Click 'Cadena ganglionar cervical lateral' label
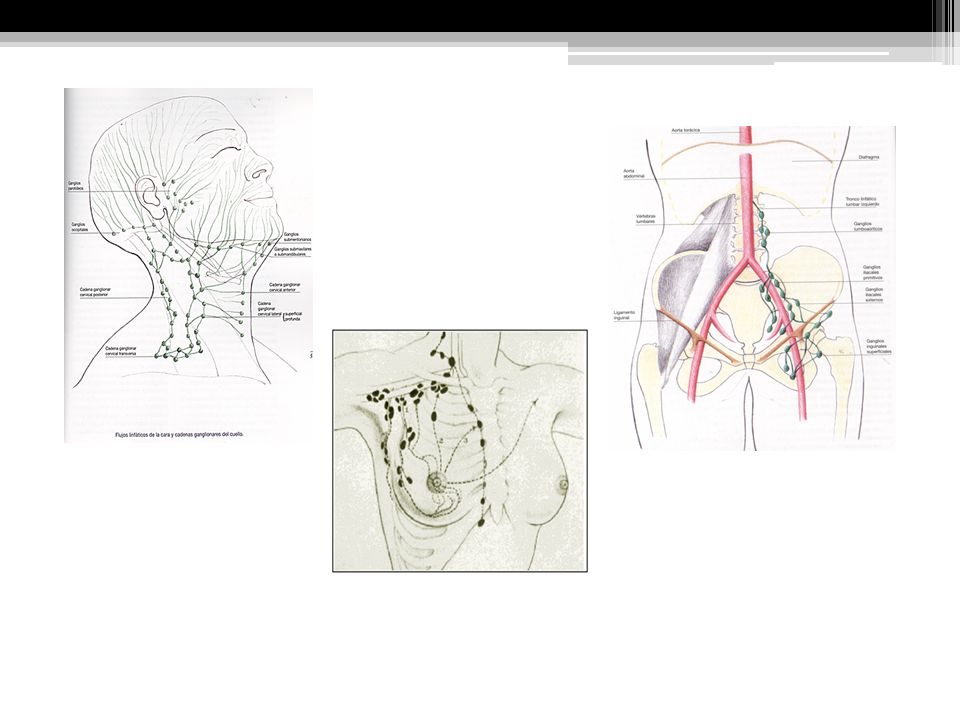This screenshot has width=960, height=720. [270, 308]
